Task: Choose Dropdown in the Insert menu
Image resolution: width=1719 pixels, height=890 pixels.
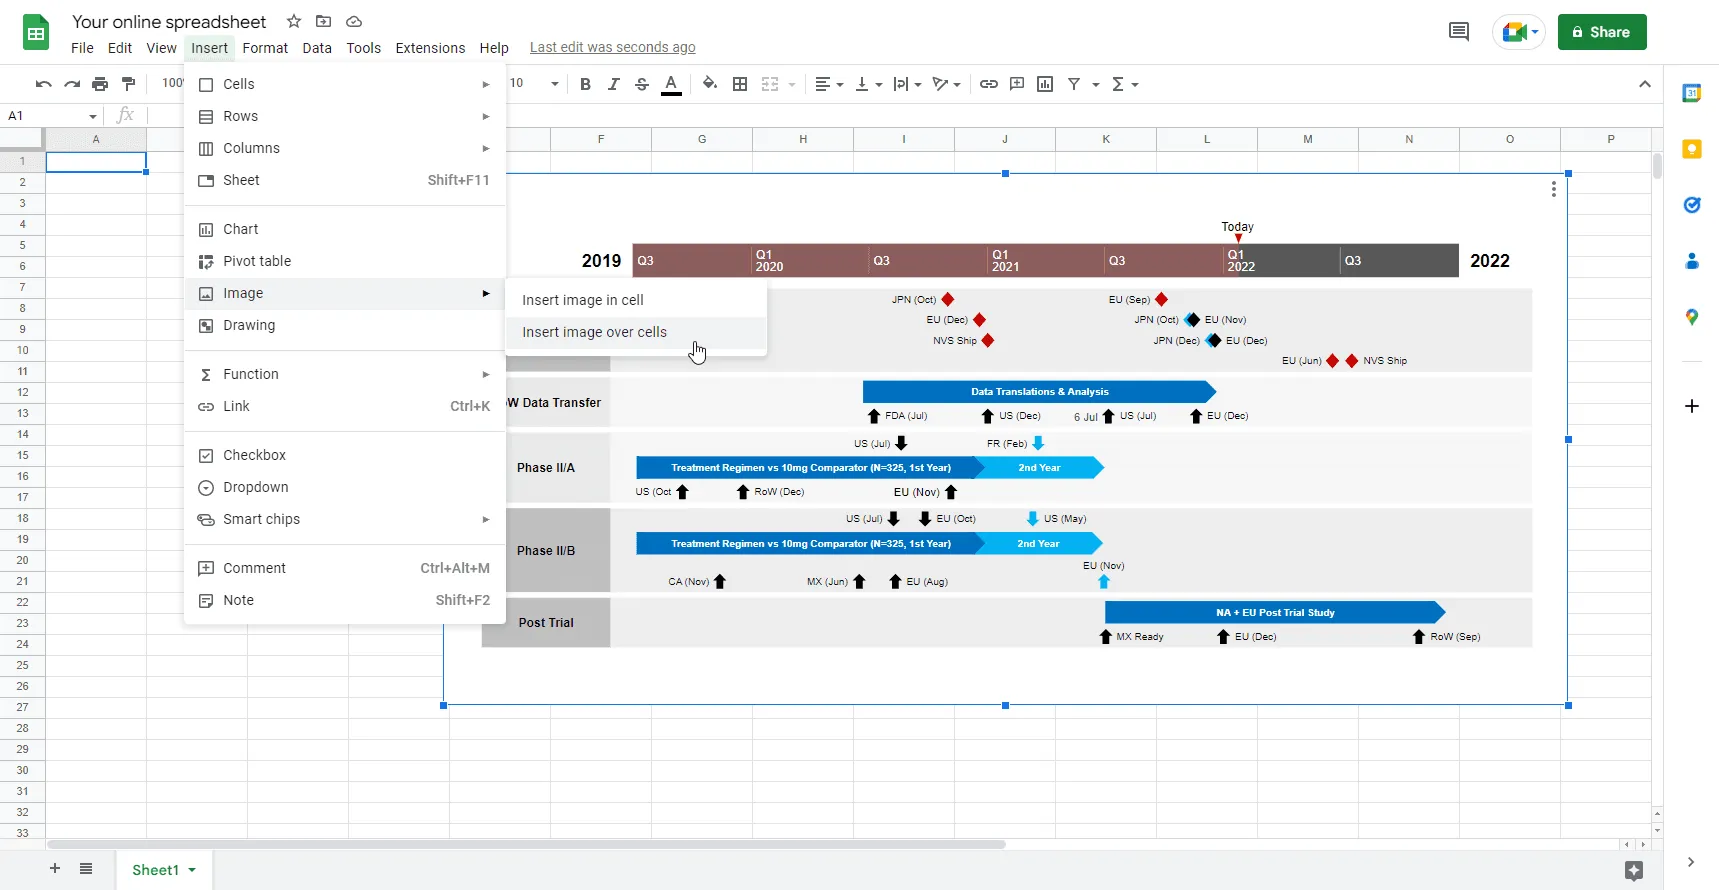Action: (x=255, y=487)
